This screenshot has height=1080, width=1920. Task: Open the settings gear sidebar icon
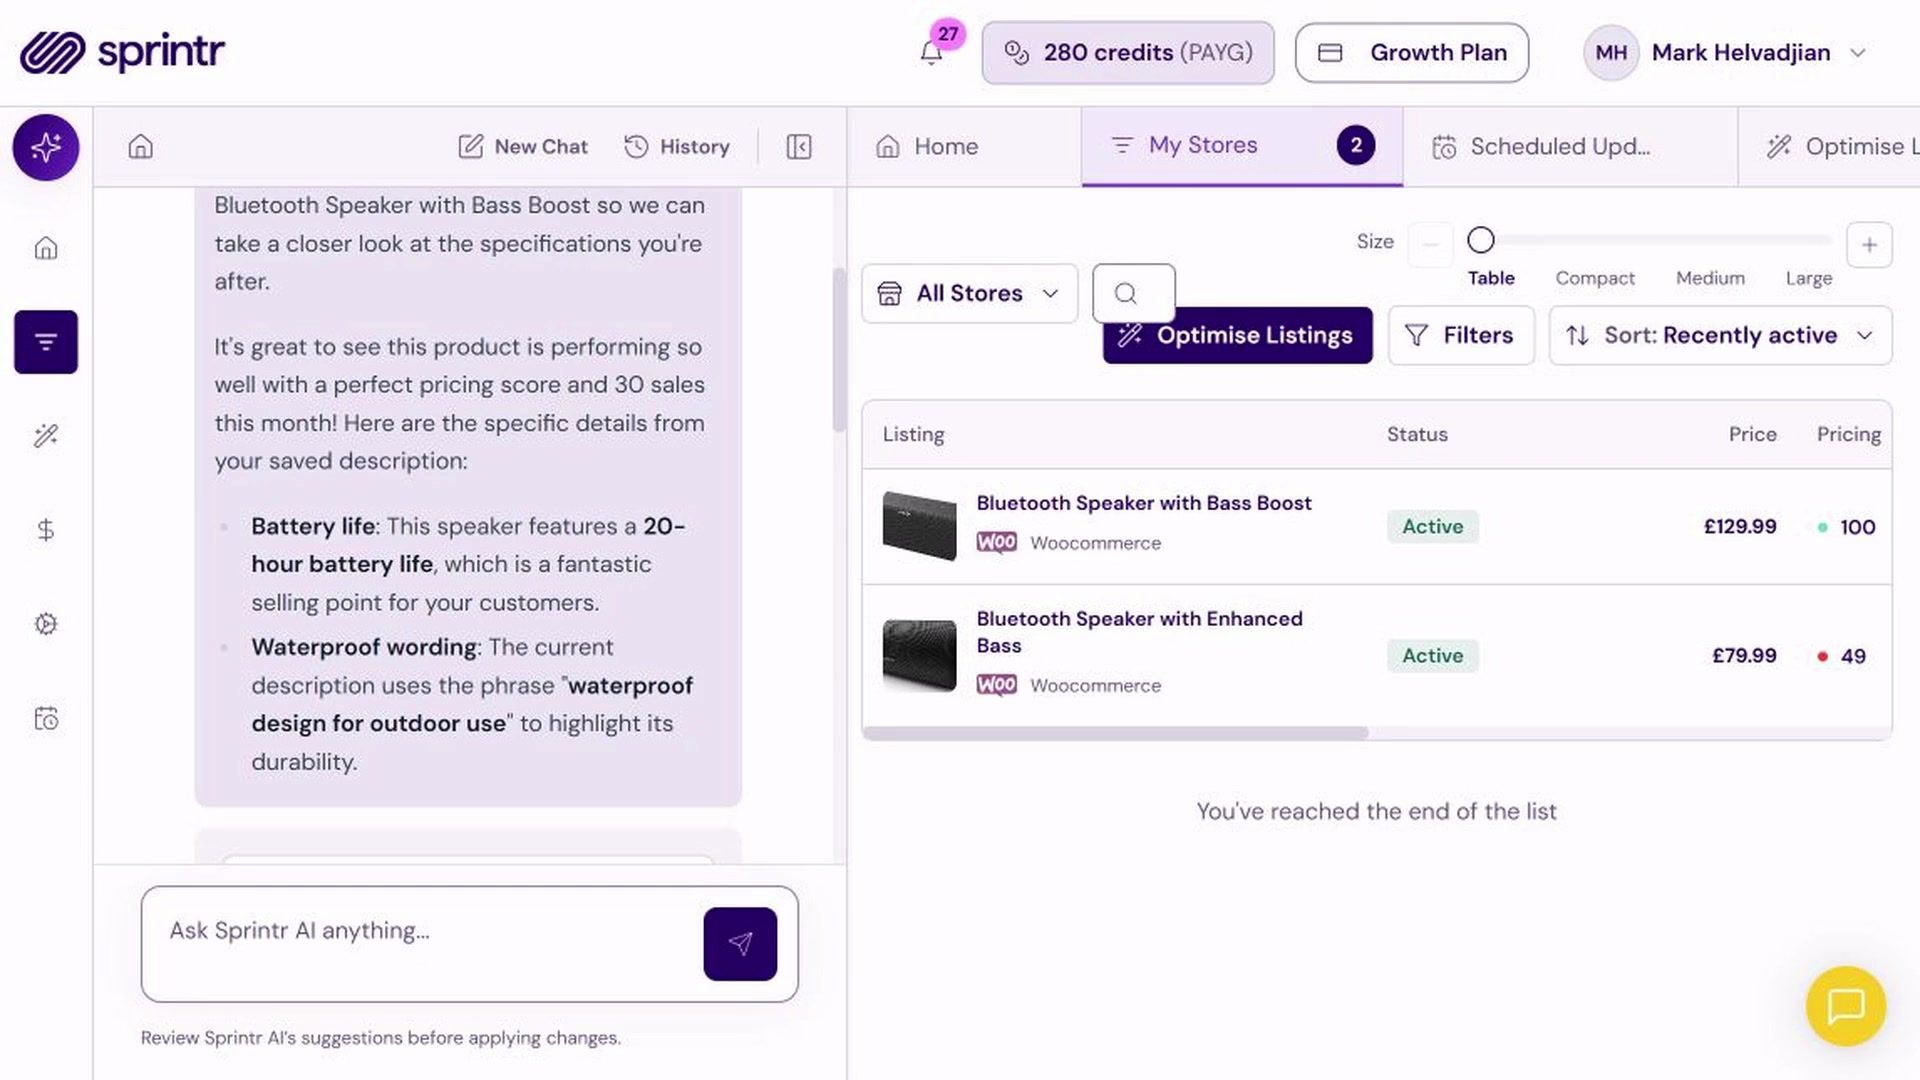click(x=46, y=624)
